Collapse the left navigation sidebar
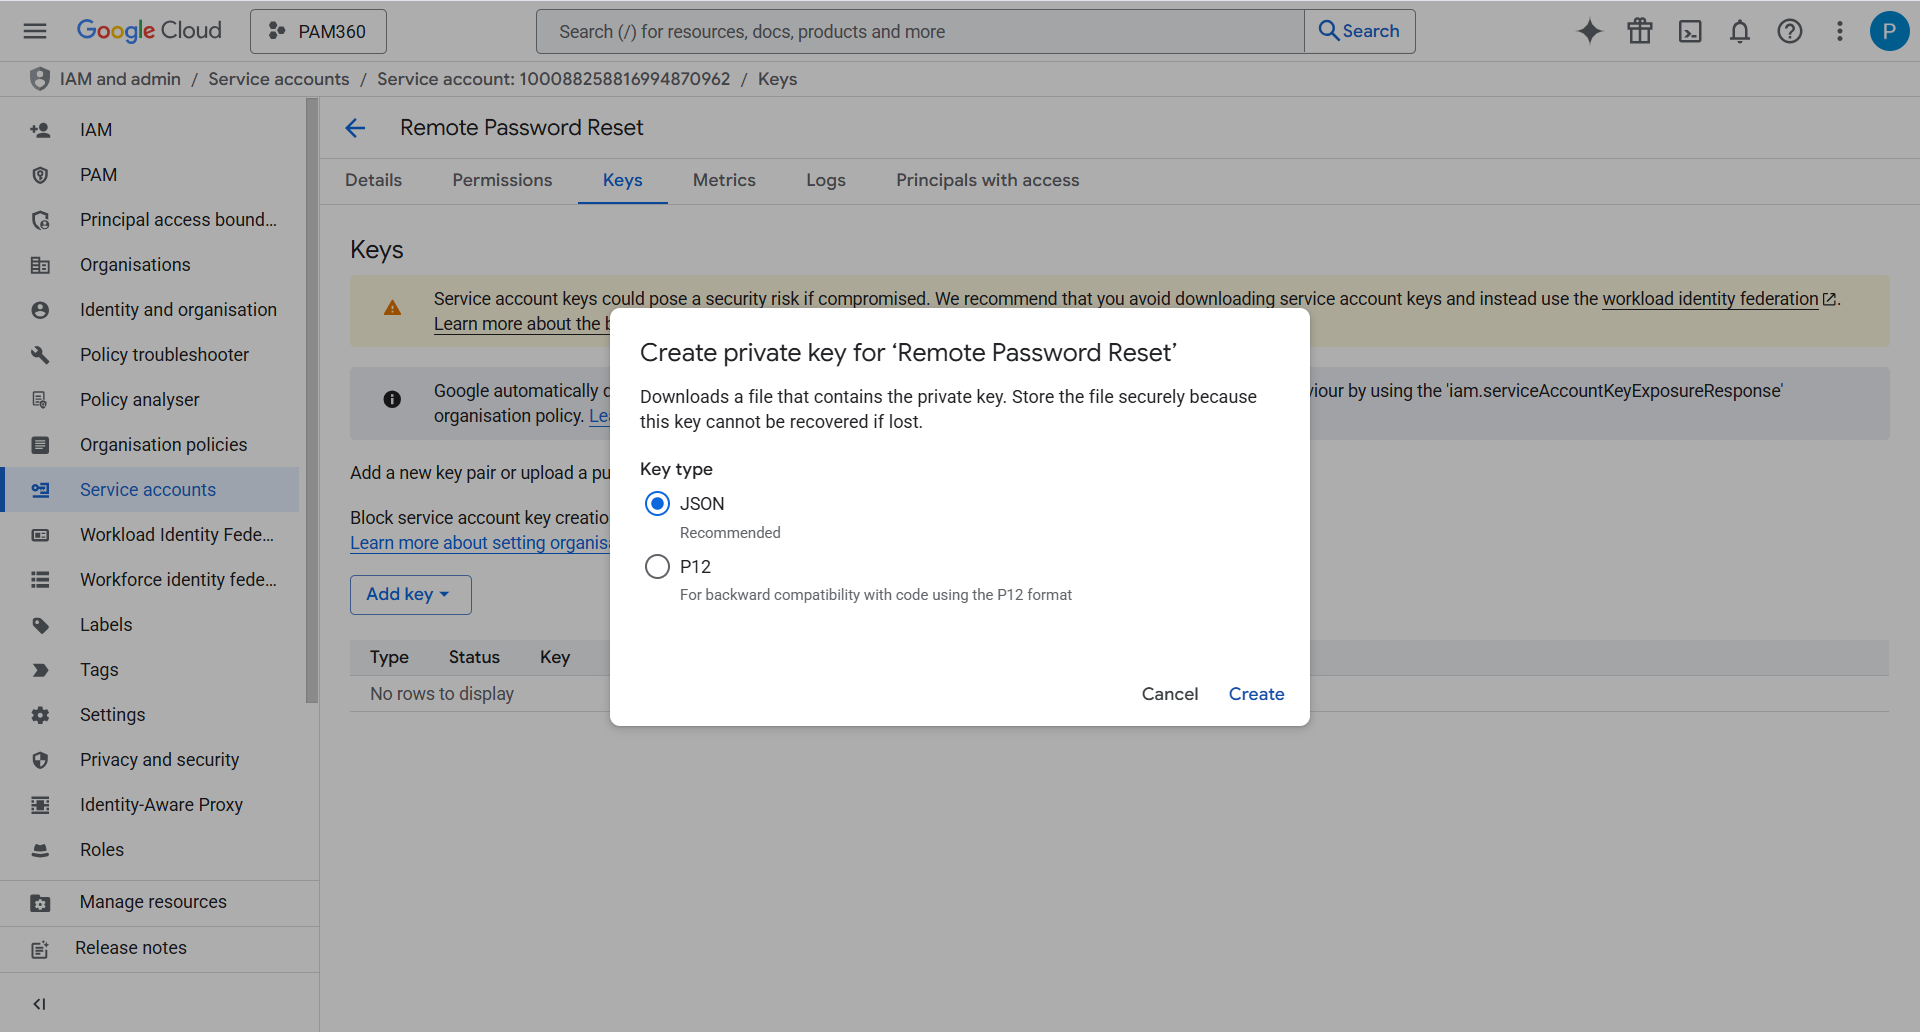This screenshot has width=1920, height=1032. point(40,1003)
